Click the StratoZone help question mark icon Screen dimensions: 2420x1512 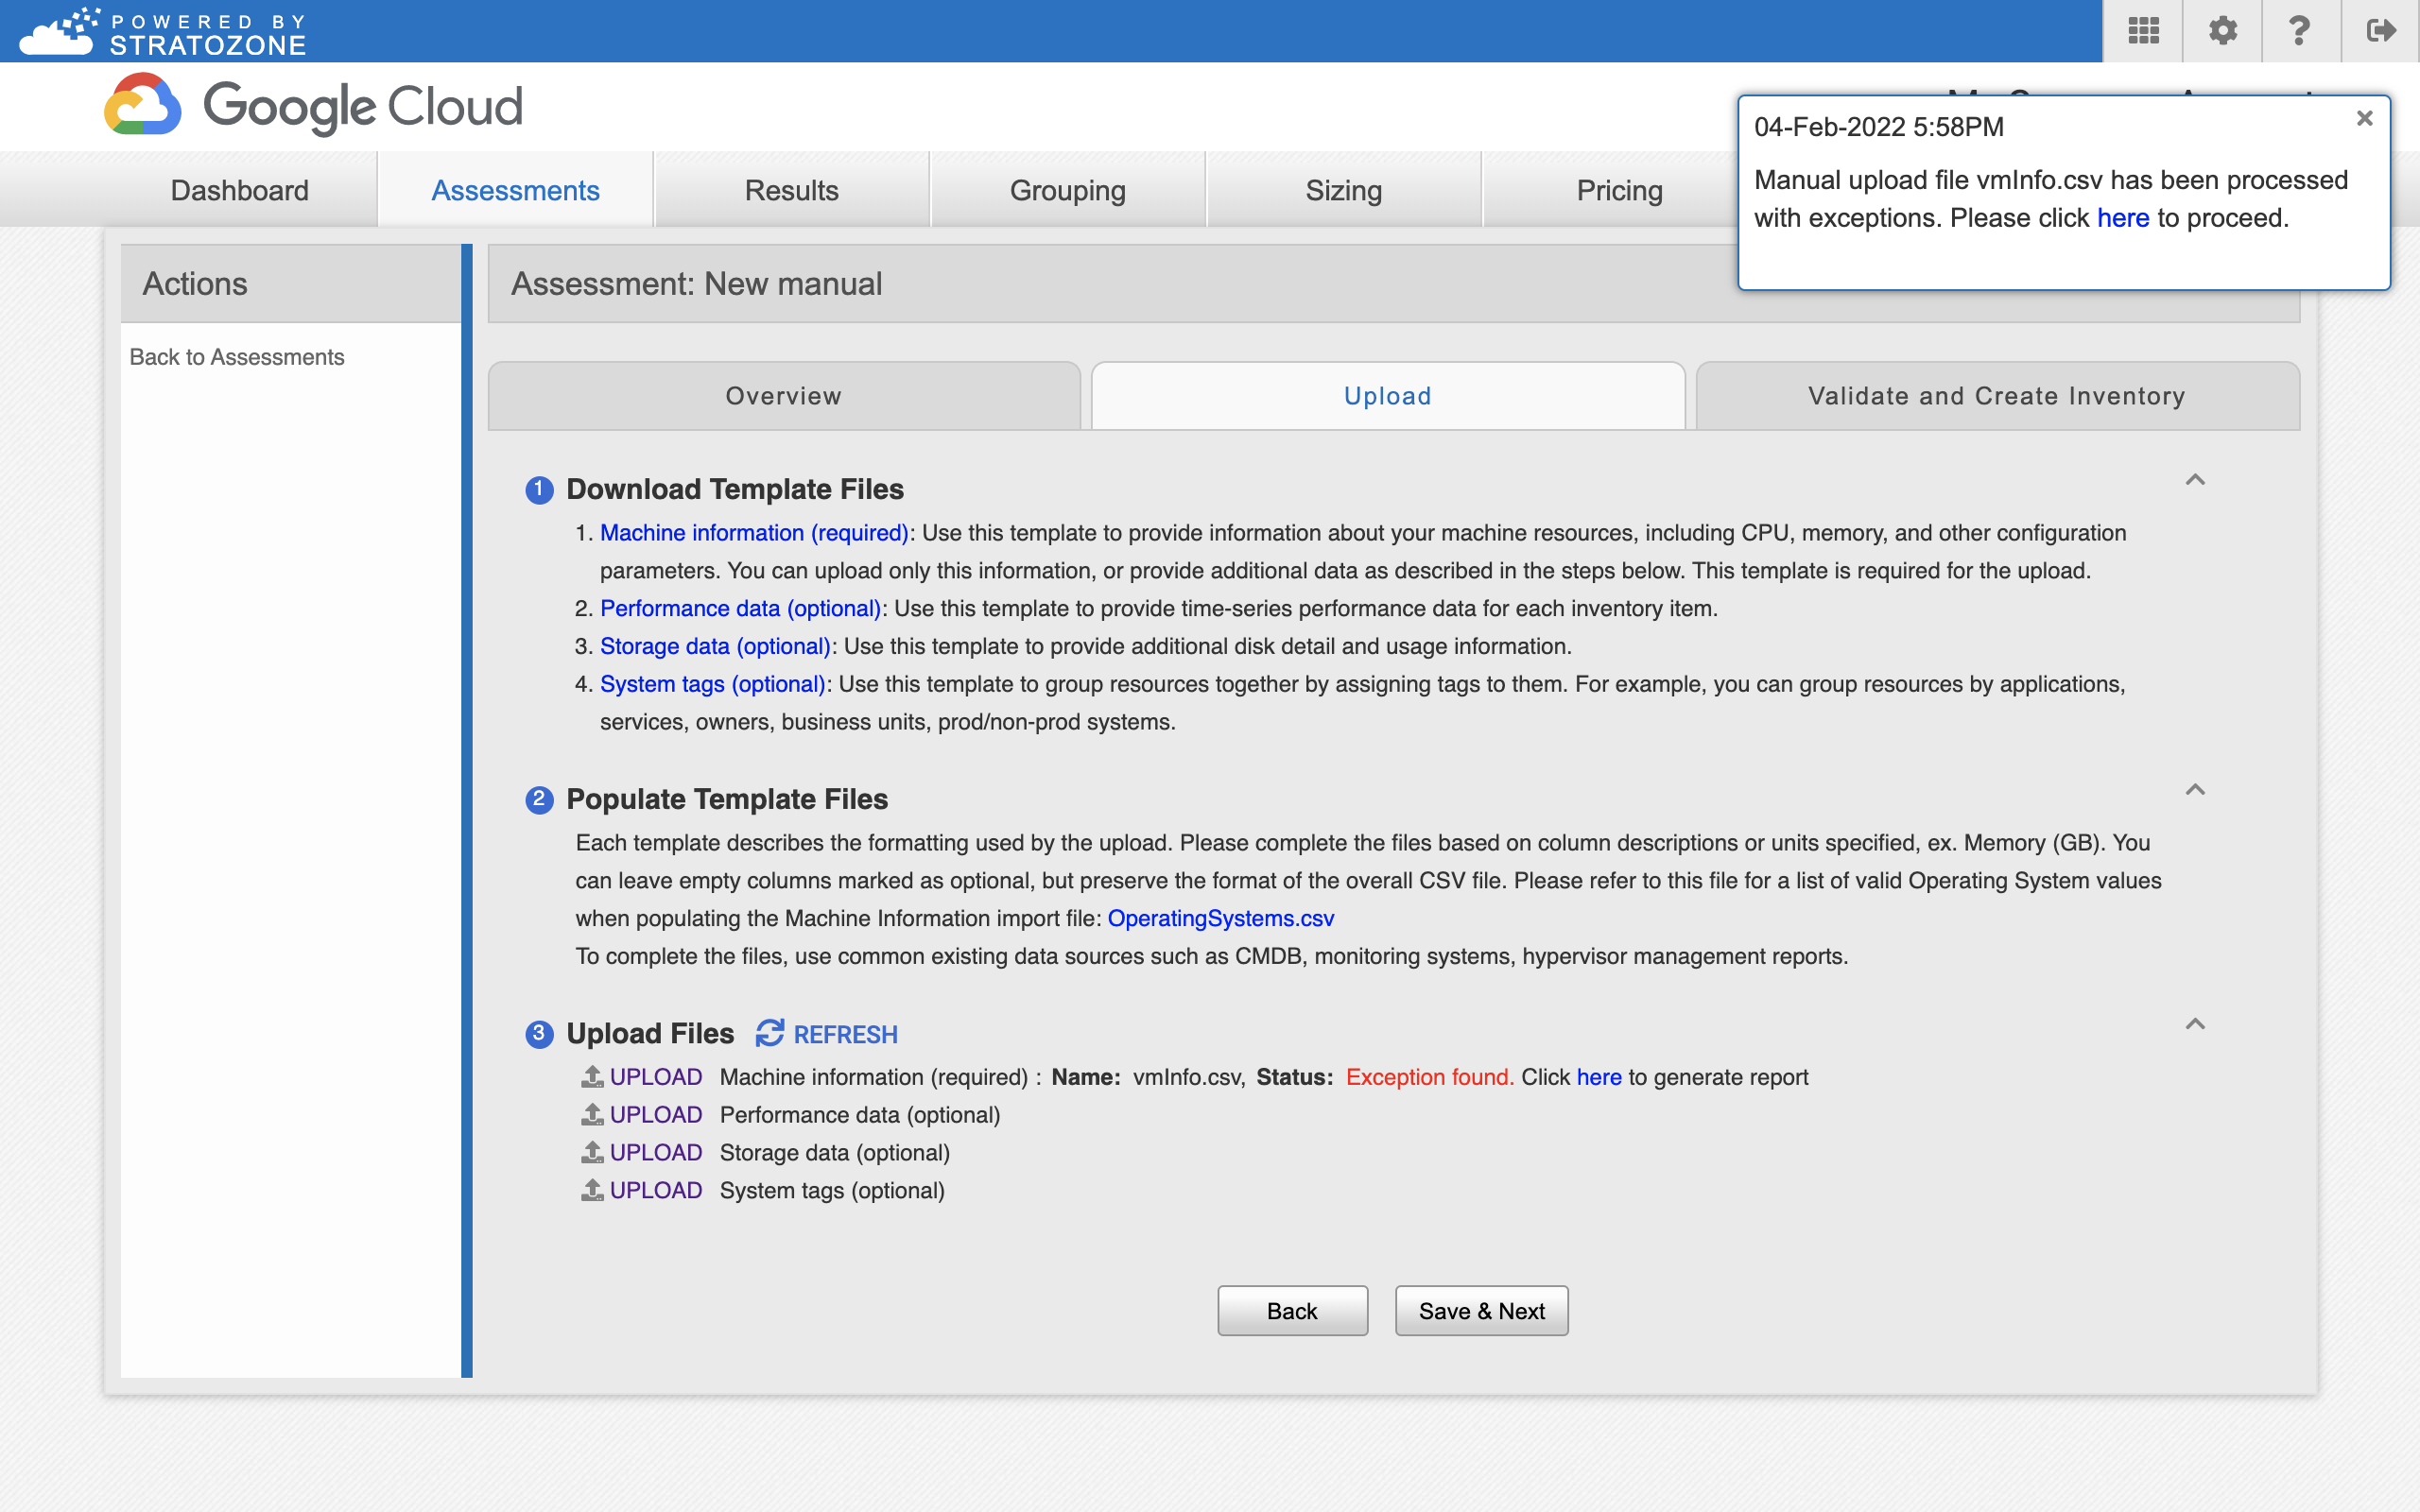point(2298,31)
